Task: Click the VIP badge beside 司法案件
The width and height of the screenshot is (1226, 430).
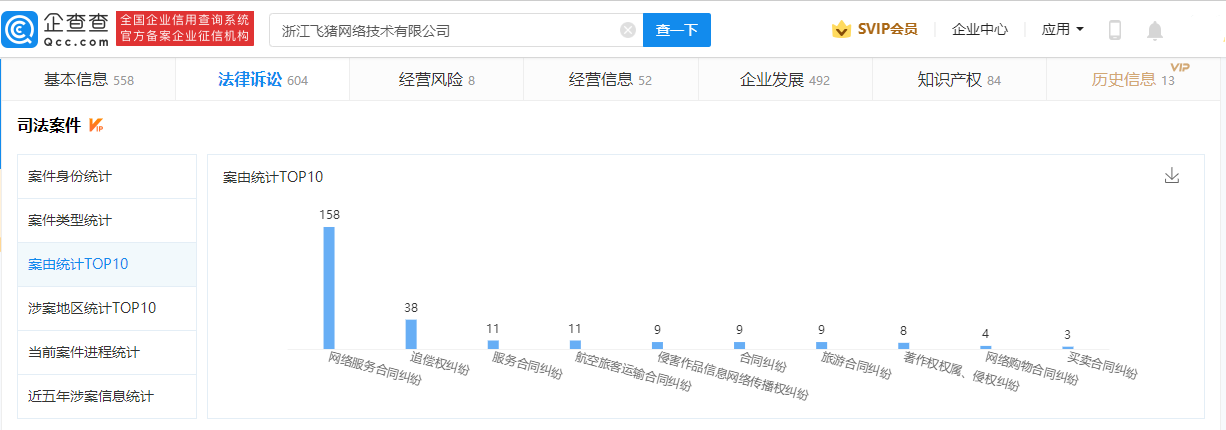Action: 97,125
